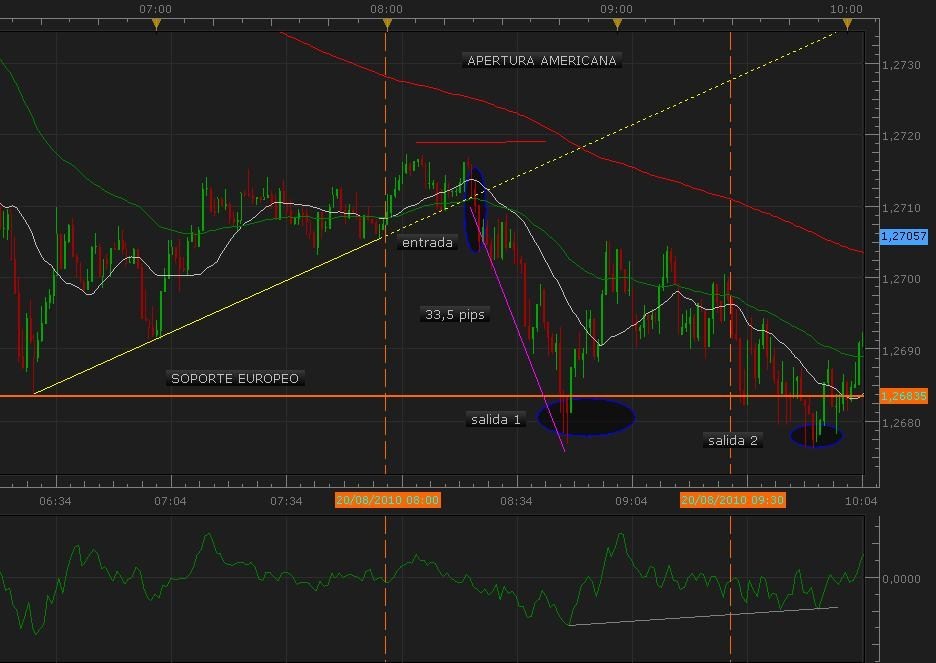Click the 07:04 time axis label

coord(170,501)
